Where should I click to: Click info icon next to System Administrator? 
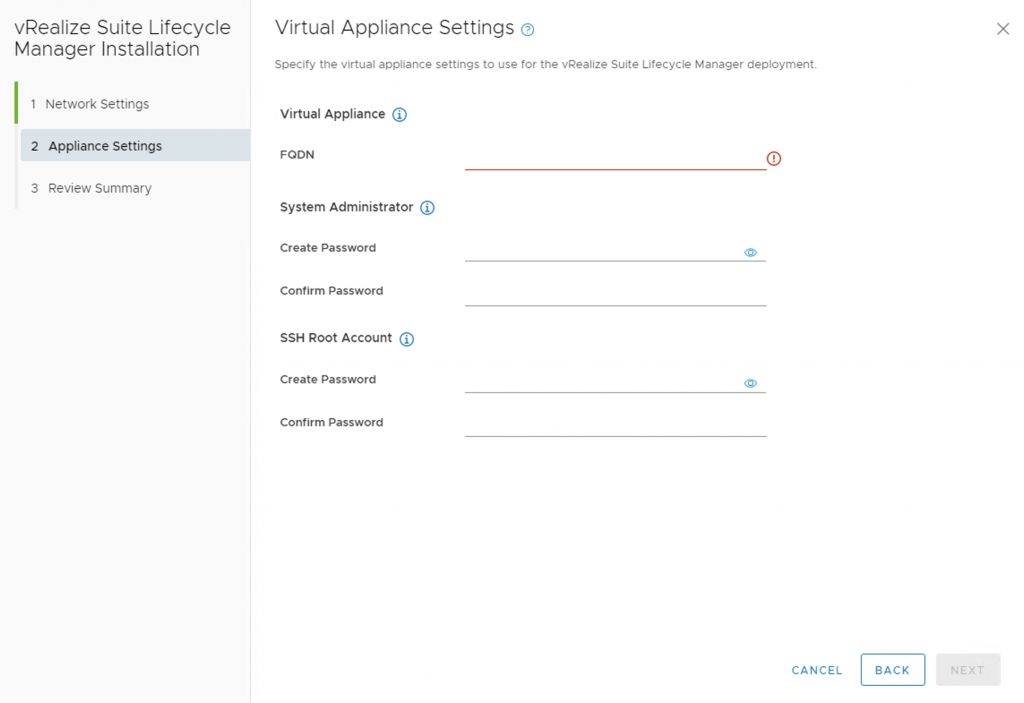[x=427, y=208]
